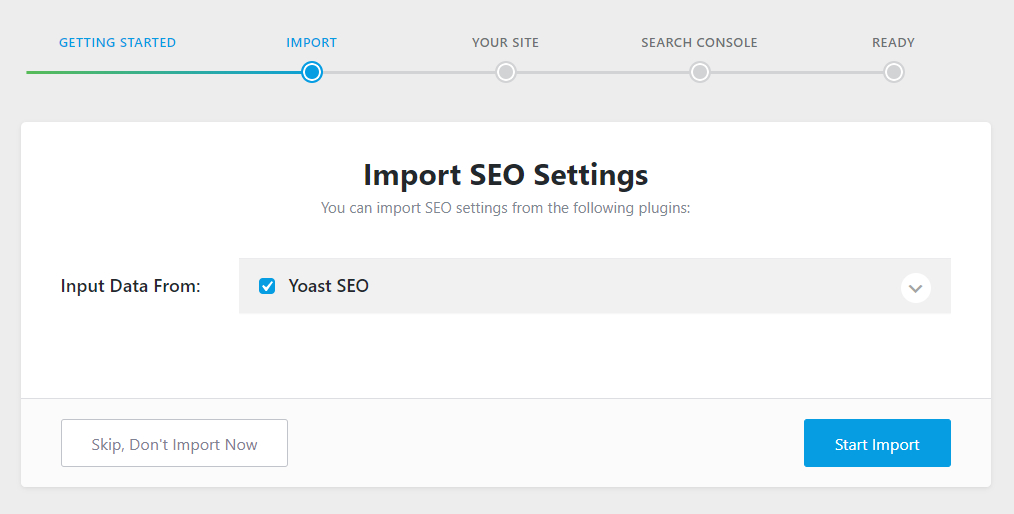Viewport: 1014px width, 514px height.
Task: Select the Import step label
Action: pyautogui.click(x=312, y=43)
